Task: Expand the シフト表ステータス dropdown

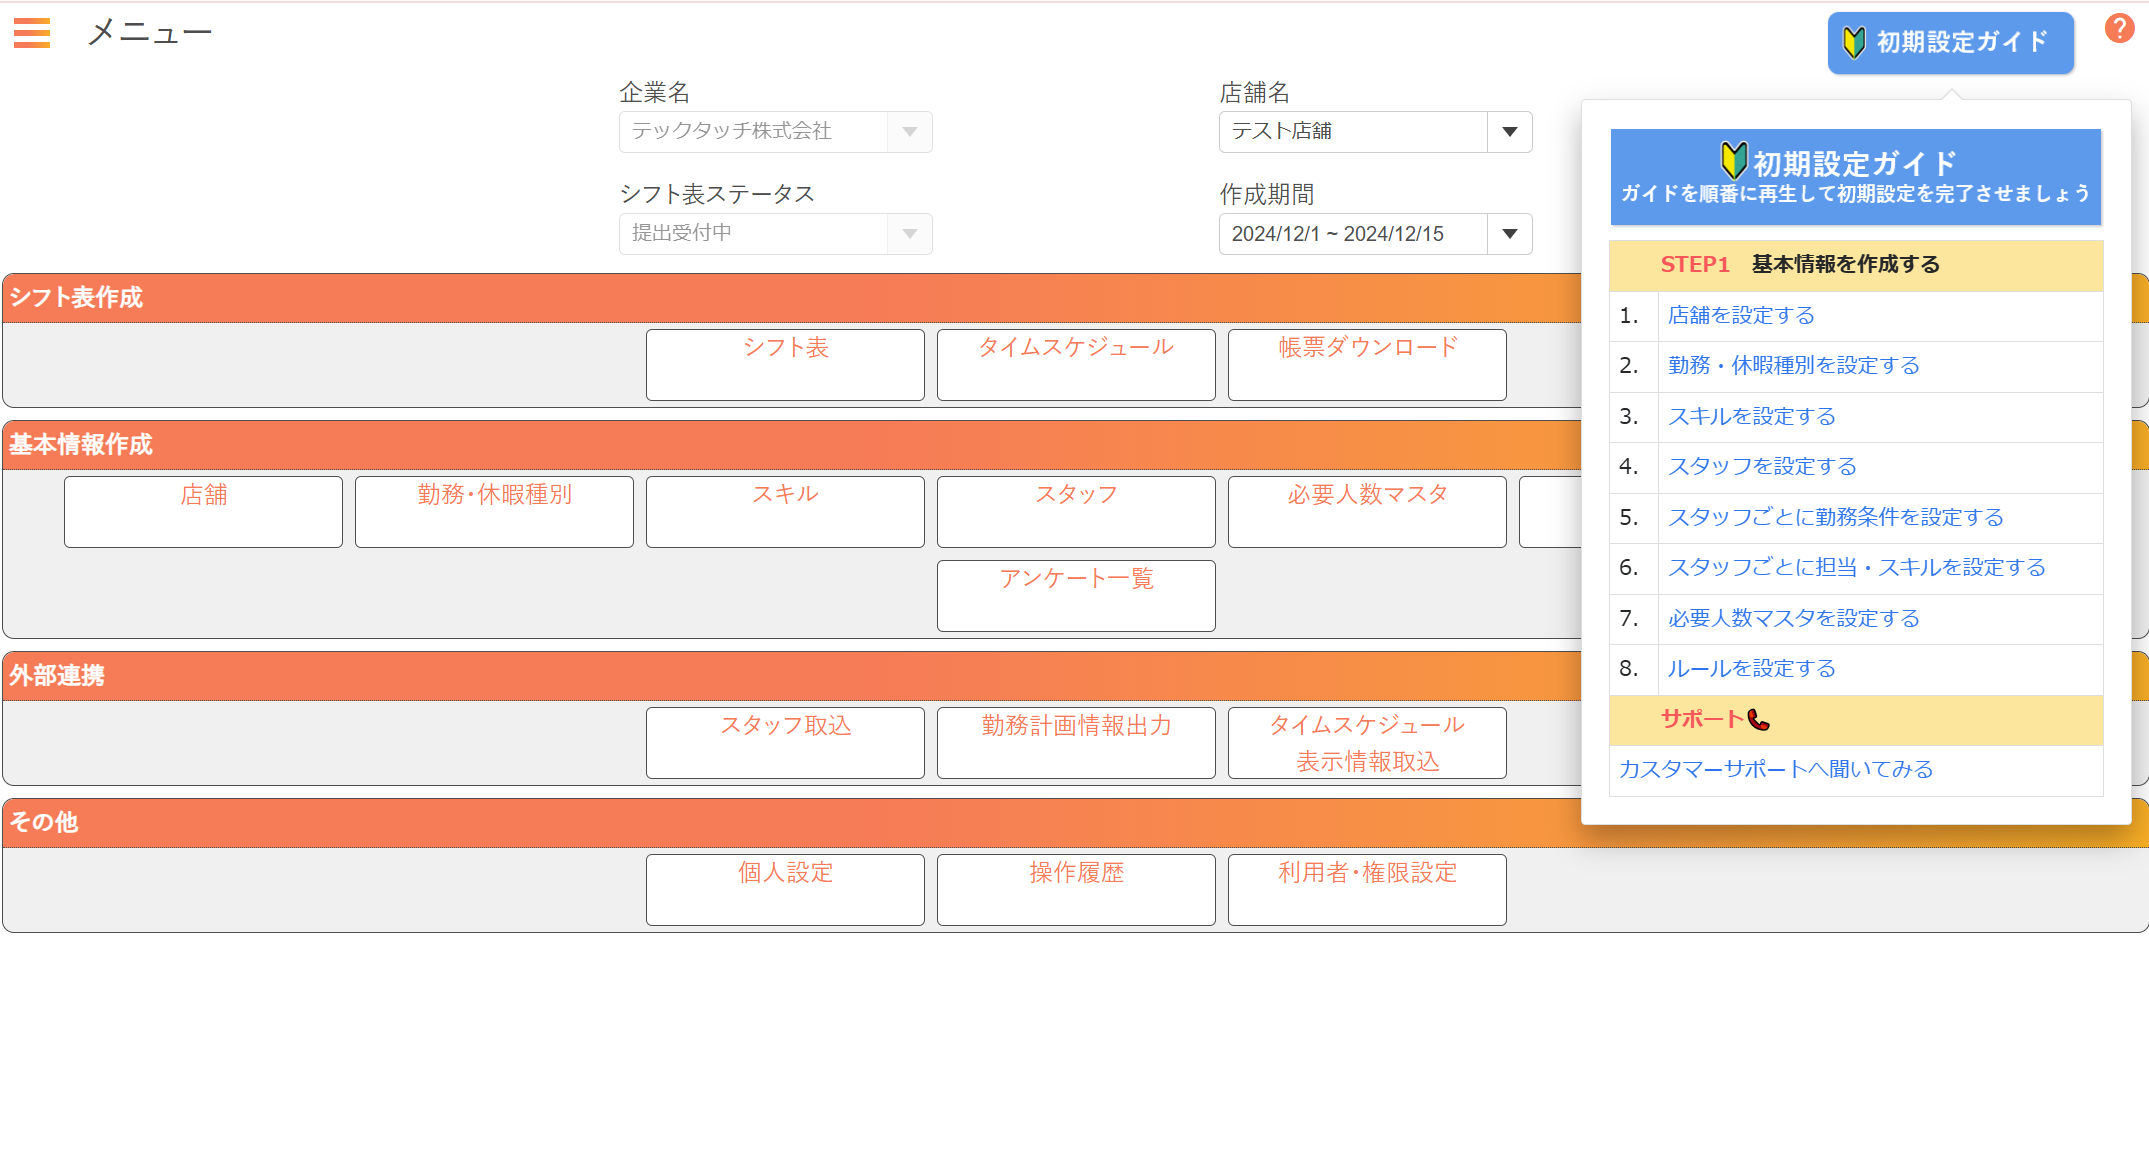Action: click(x=909, y=234)
